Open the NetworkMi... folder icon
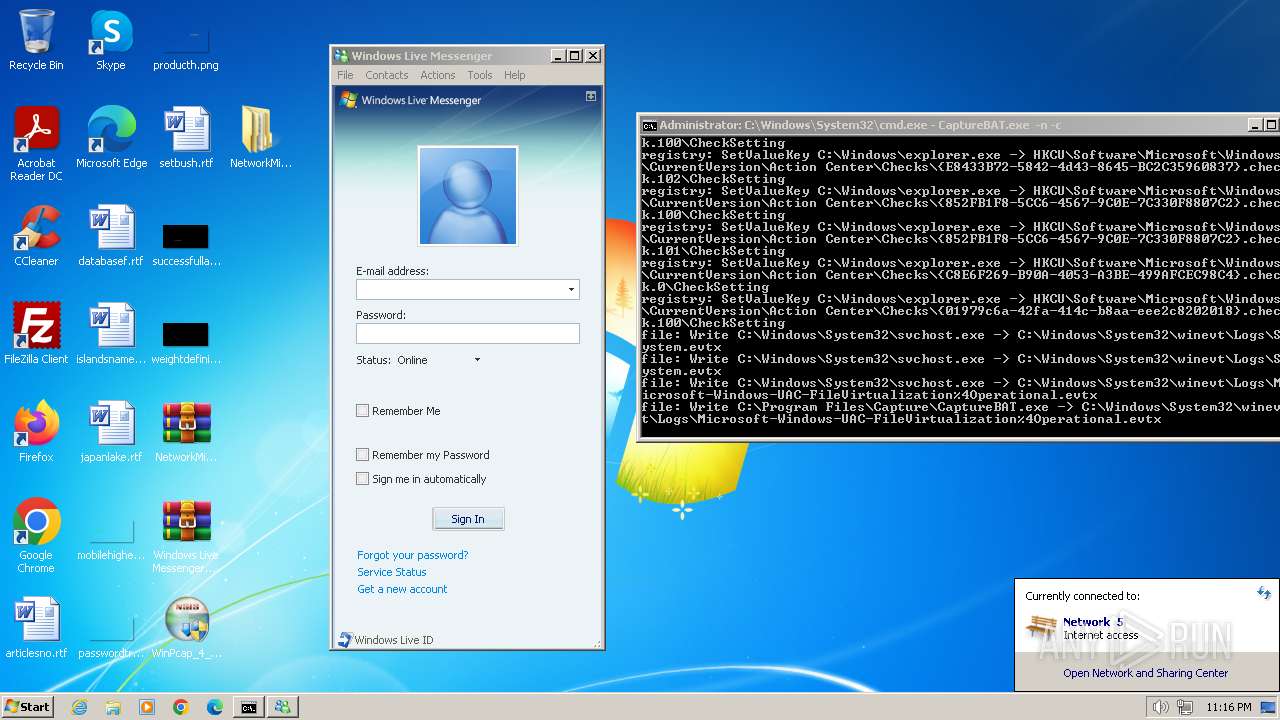 coord(260,138)
